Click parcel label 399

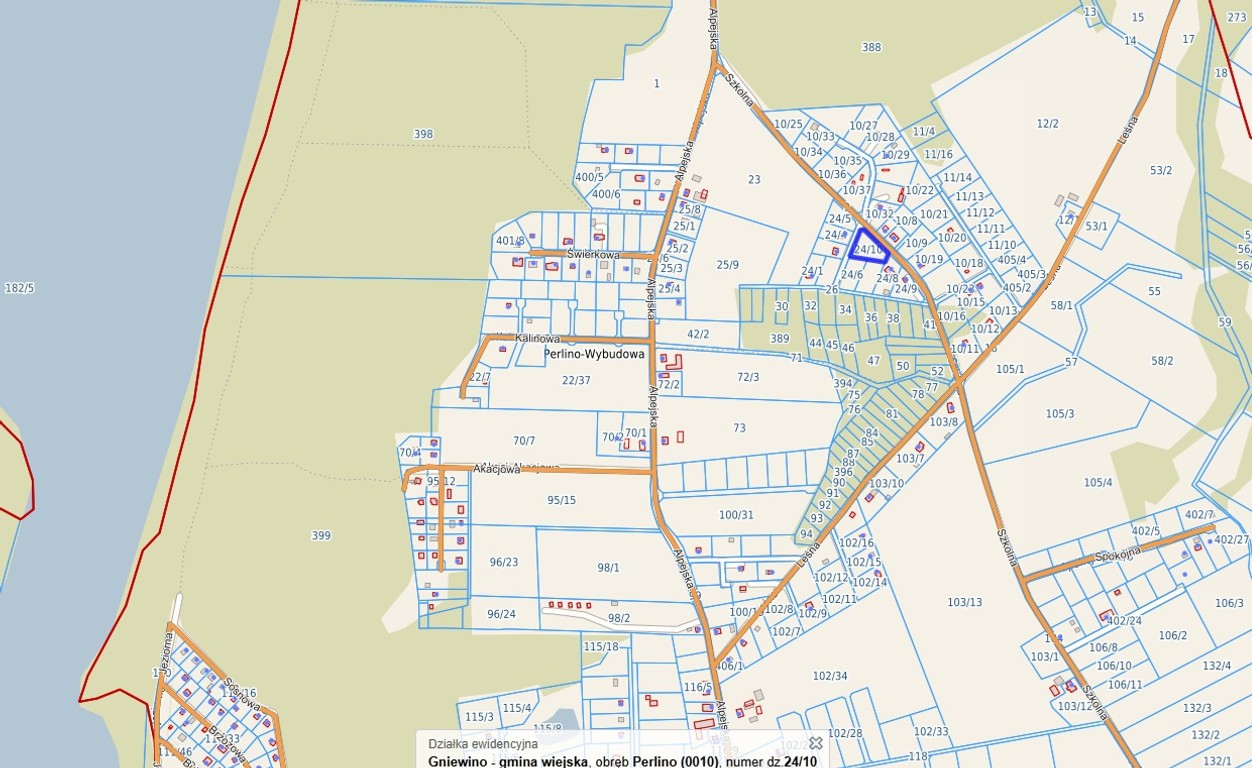click(x=320, y=536)
